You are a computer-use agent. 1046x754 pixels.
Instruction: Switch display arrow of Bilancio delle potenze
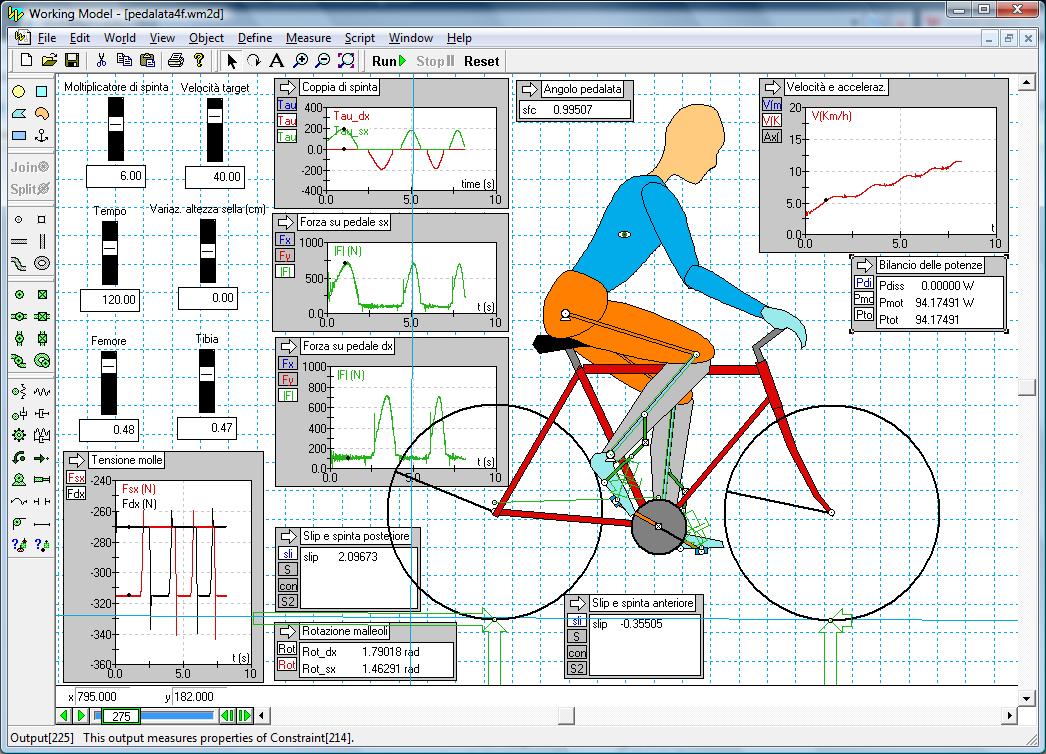[864, 266]
